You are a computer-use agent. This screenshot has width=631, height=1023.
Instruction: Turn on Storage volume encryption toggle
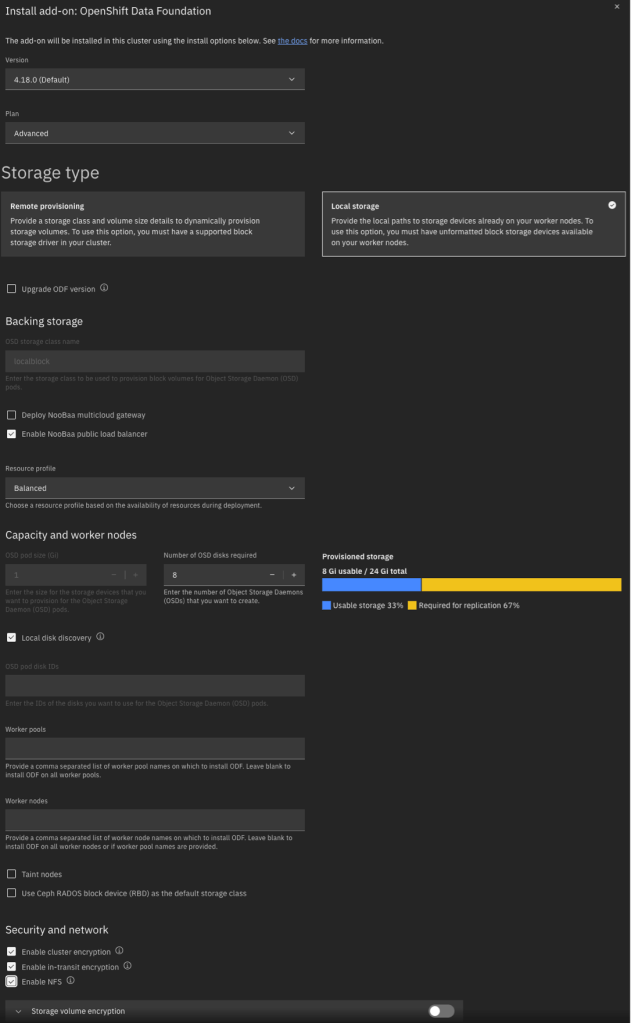(441, 1011)
